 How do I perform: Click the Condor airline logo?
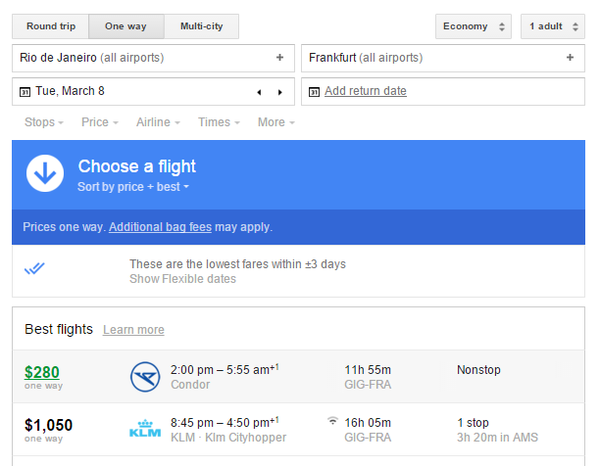145,377
